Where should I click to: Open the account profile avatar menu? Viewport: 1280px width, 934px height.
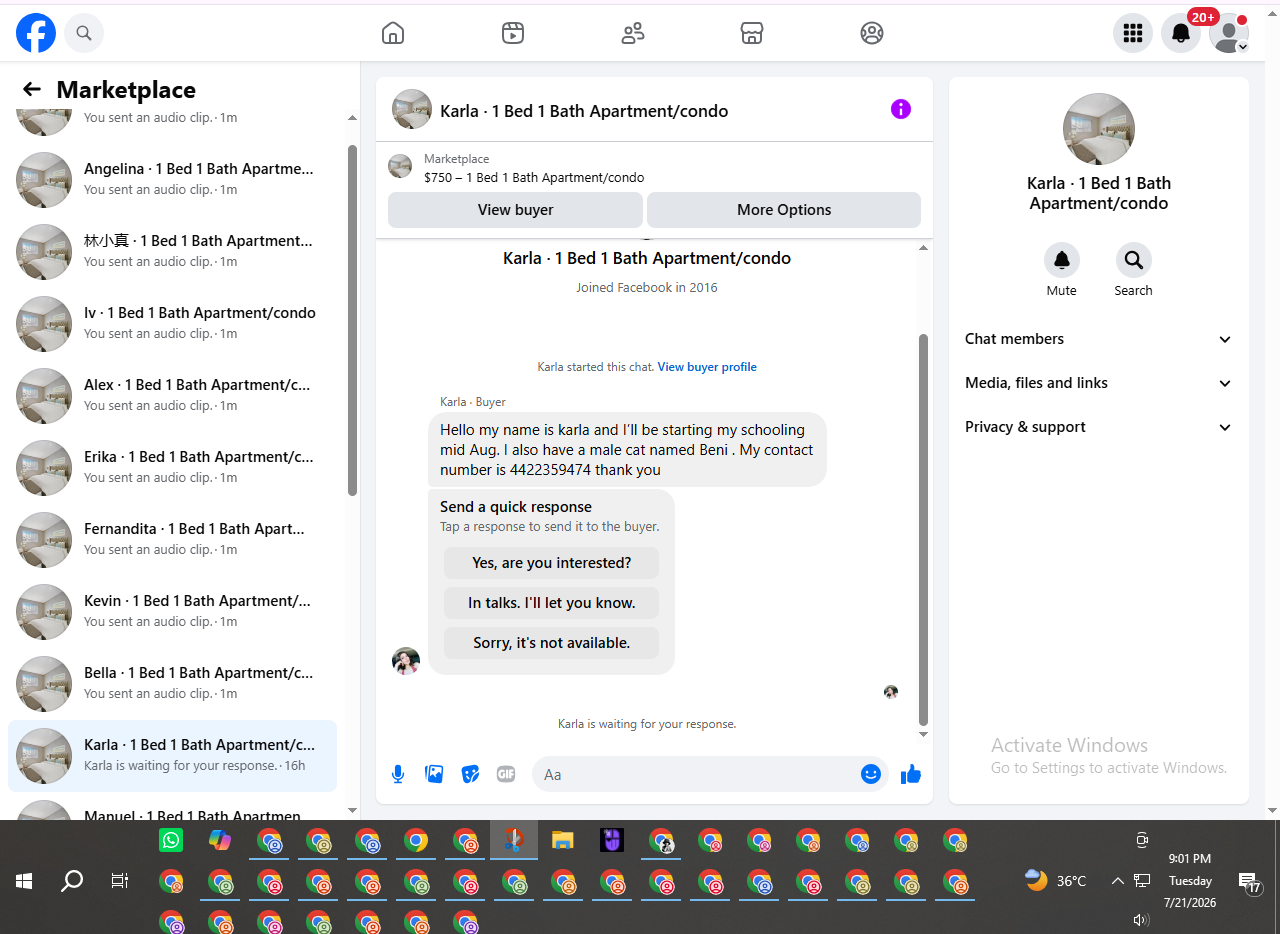coord(1229,34)
